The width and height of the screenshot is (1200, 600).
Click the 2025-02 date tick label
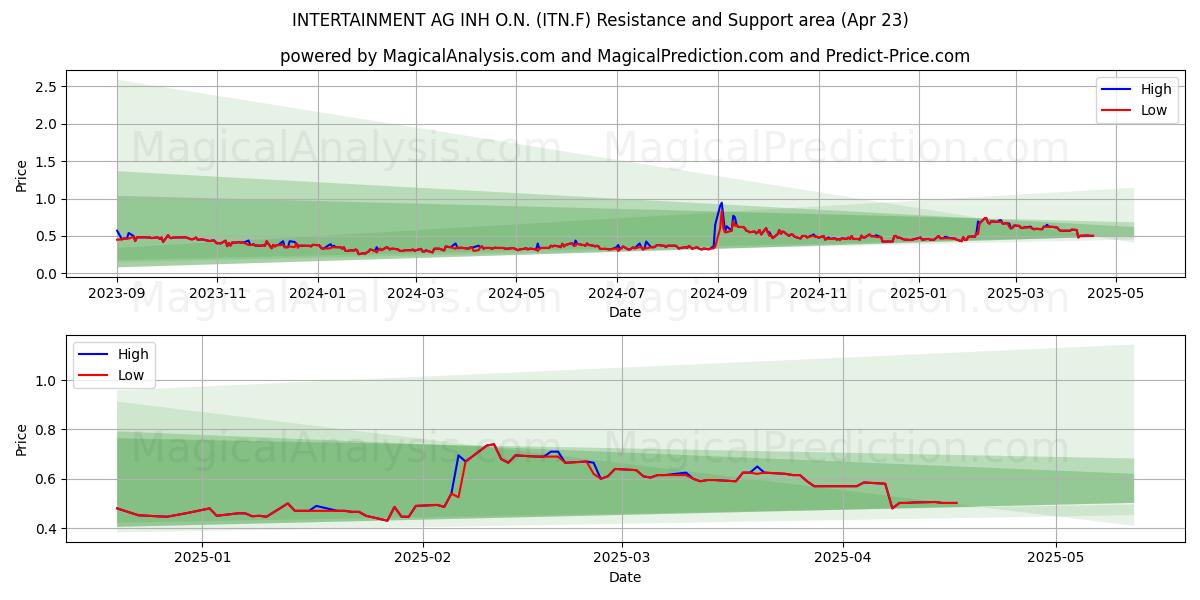point(422,558)
